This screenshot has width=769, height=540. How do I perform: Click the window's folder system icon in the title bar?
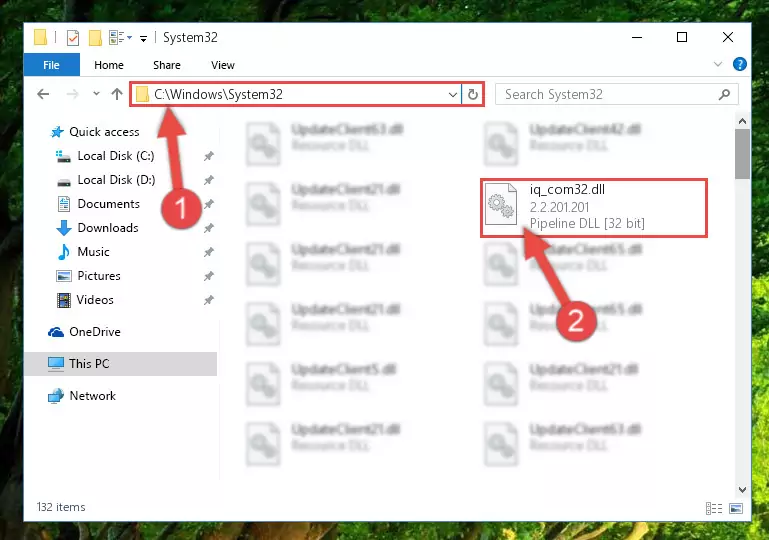click(40, 37)
